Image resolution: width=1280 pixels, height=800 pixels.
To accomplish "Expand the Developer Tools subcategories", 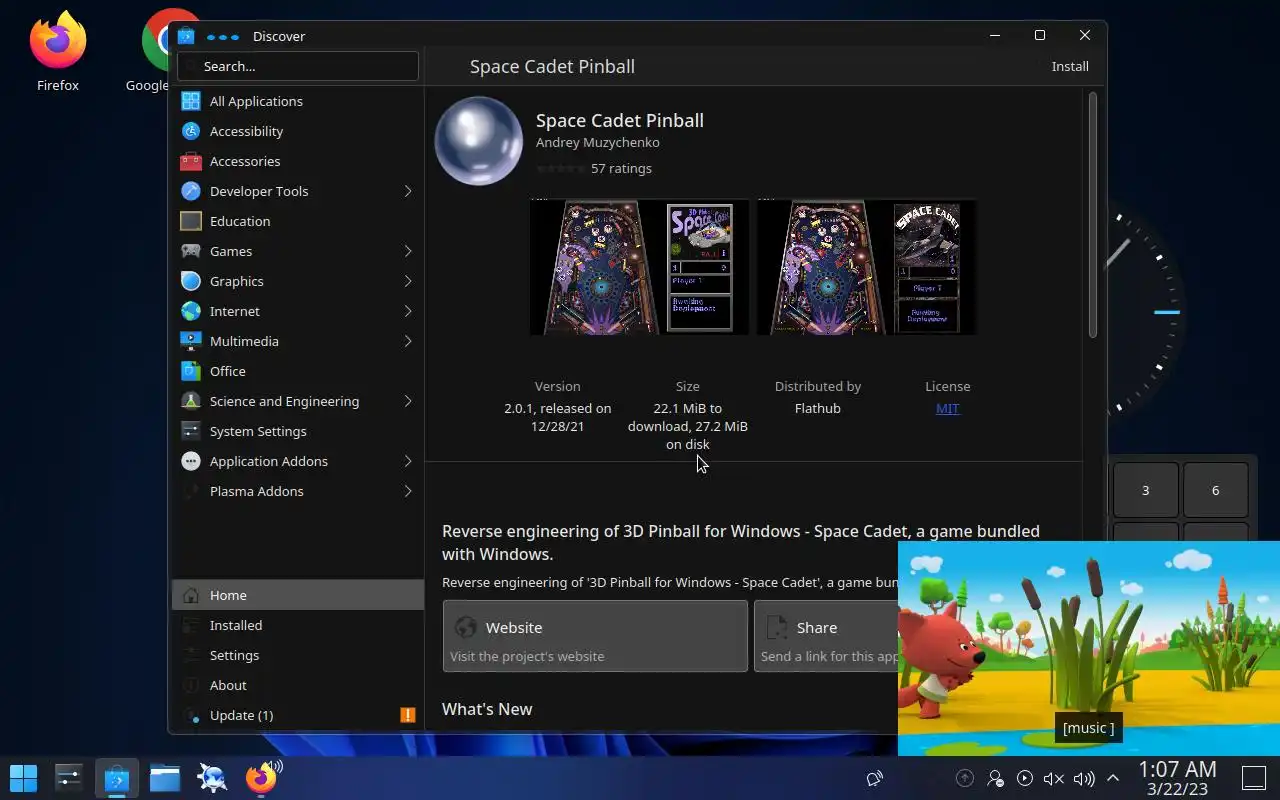I will click(408, 191).
